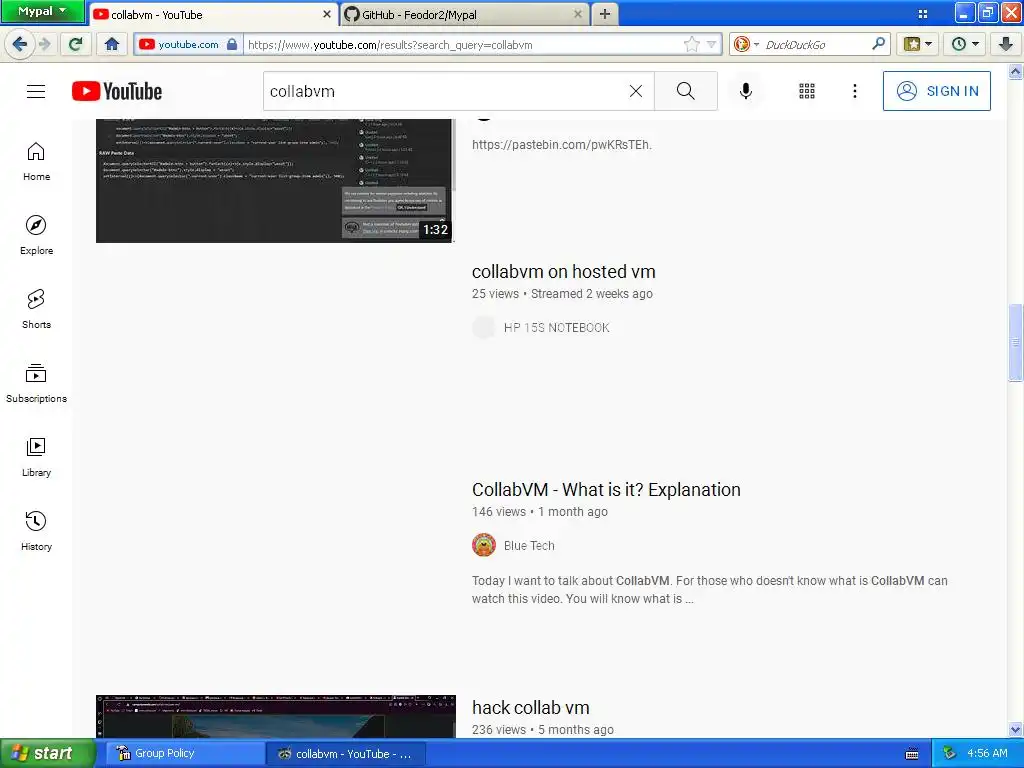The height and width of the screenshot is (768, 1024).
Task: Open Explore in YouTube sidebar
Action: click(36, 235)
